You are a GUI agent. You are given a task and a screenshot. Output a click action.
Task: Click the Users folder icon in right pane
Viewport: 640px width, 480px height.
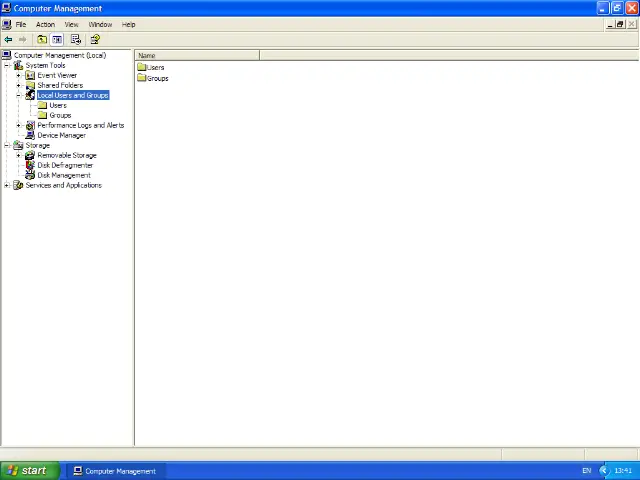pyautogui.click(x=142, y=67)
